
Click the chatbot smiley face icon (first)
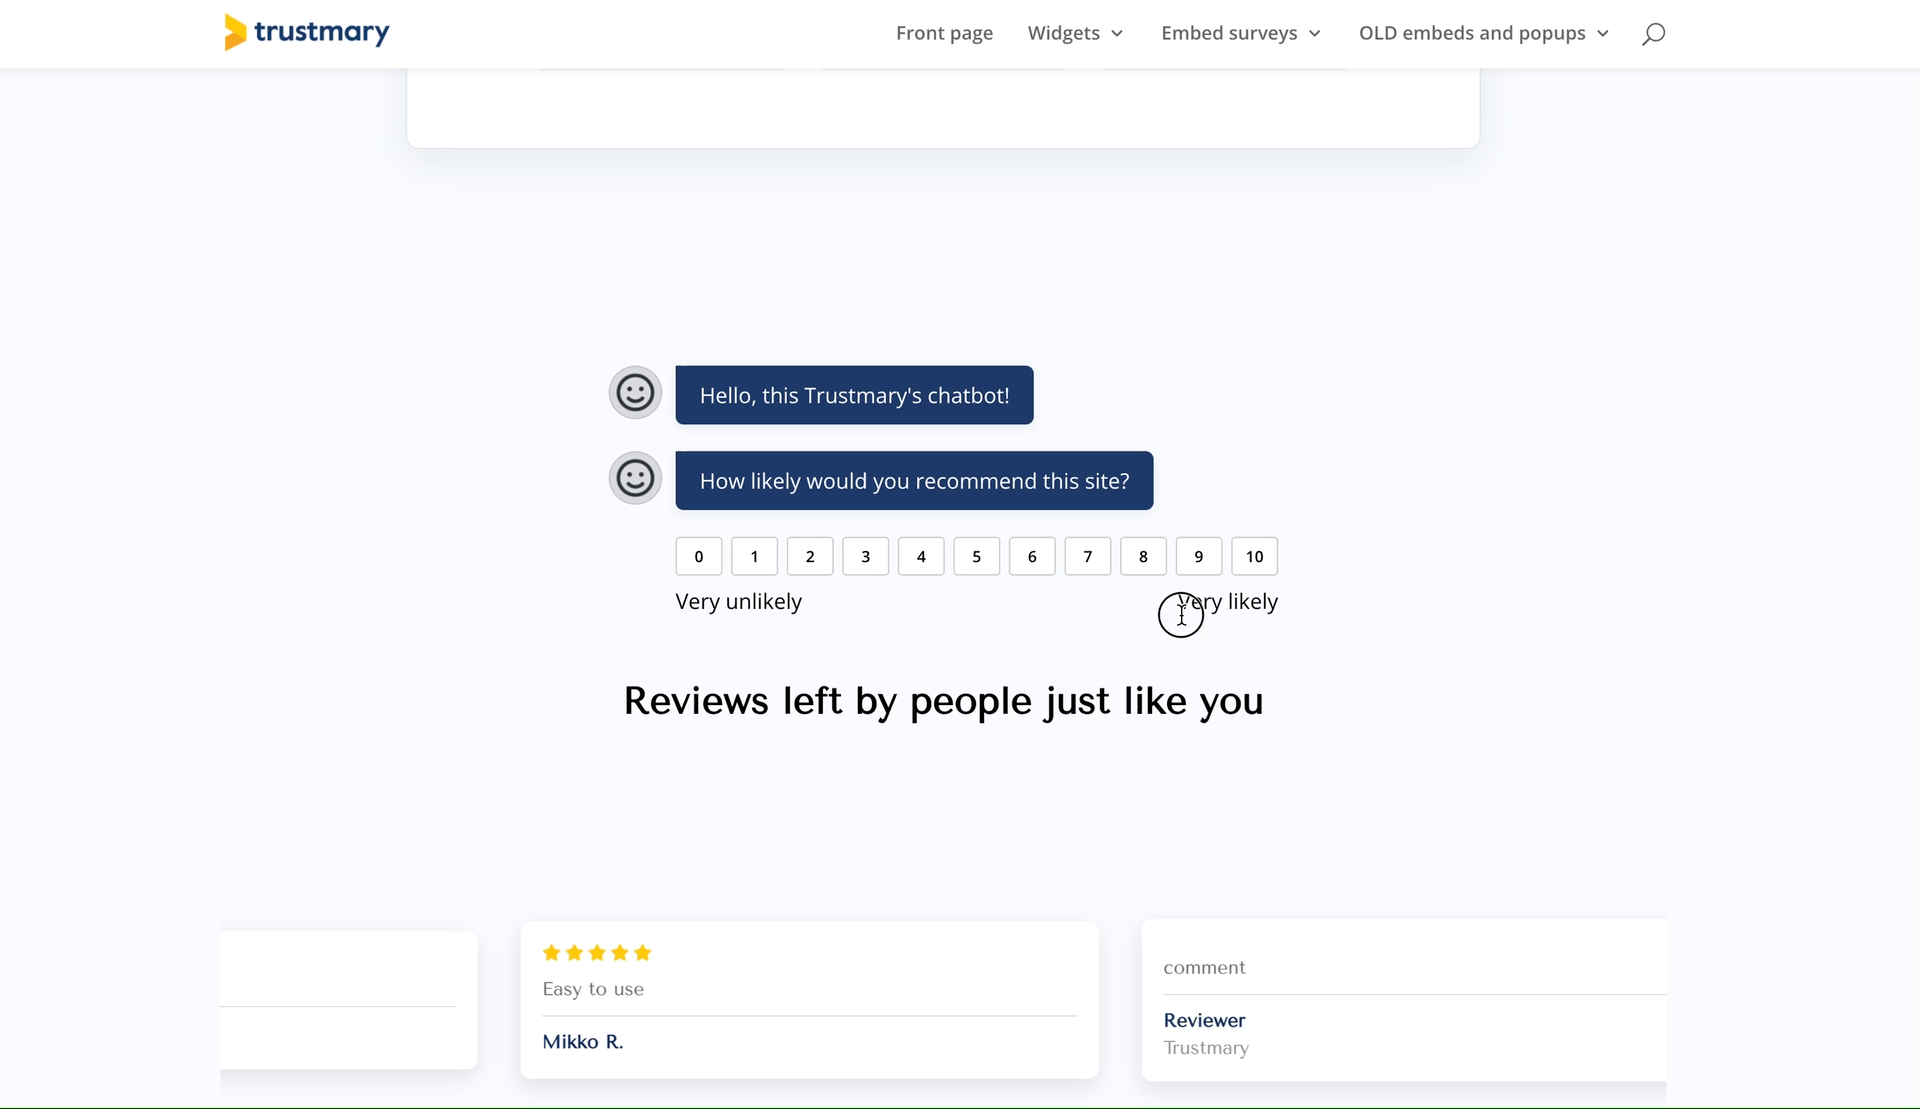tap(637, 392)
